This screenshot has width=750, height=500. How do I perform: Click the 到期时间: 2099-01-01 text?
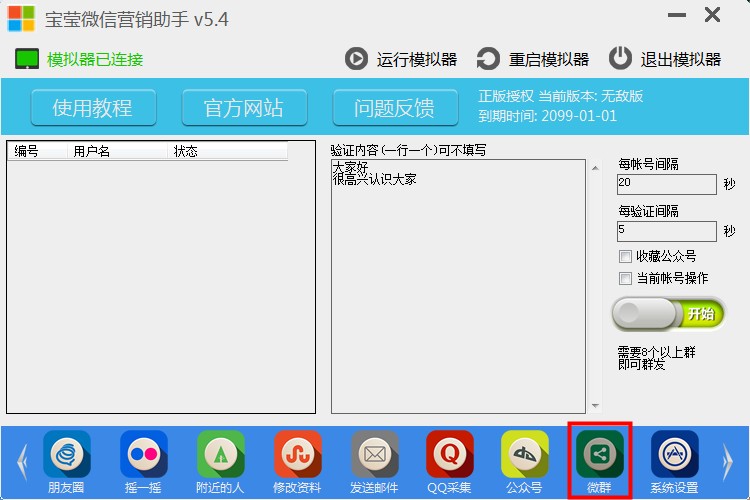click(x=548, y=116)
